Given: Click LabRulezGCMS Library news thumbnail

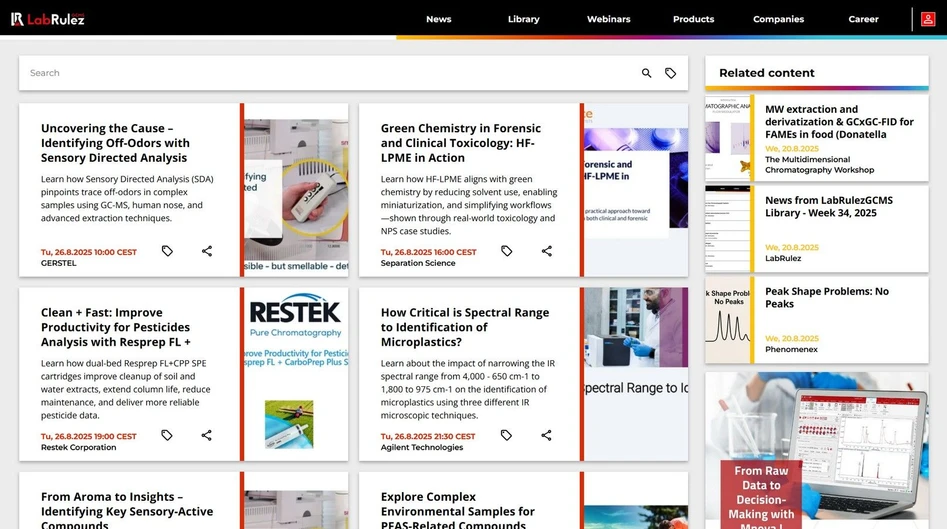Looking at the screenshot, I should (x=728, y=229).
